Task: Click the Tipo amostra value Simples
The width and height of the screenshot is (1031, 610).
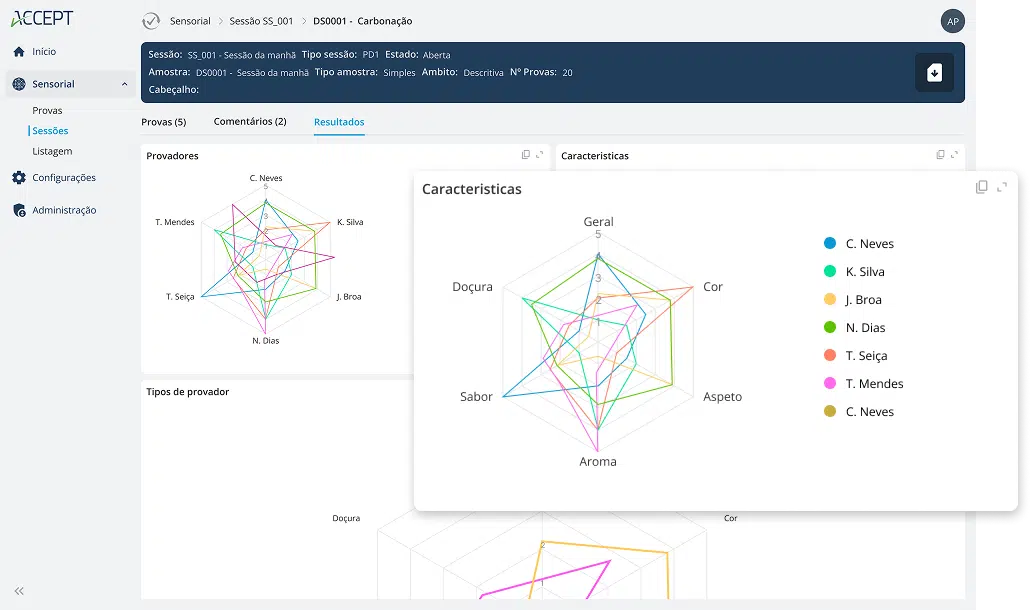Action: [399, 73]
